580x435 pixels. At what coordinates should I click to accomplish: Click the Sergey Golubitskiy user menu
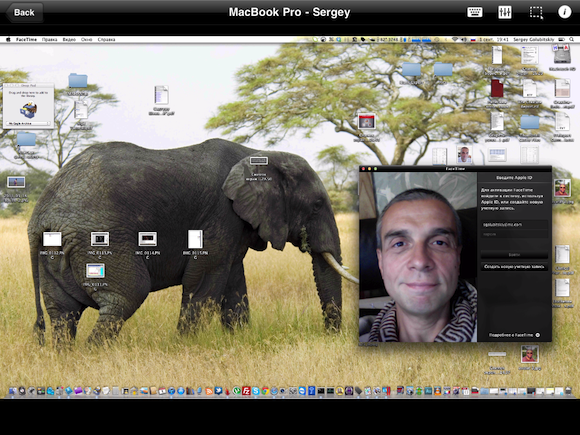tap(533, 39)
